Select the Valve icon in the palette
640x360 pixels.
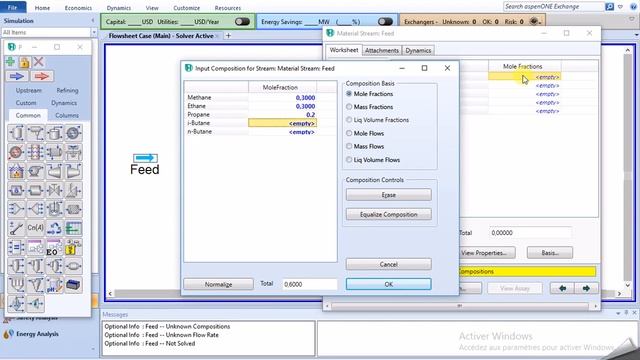coord(54,190)
